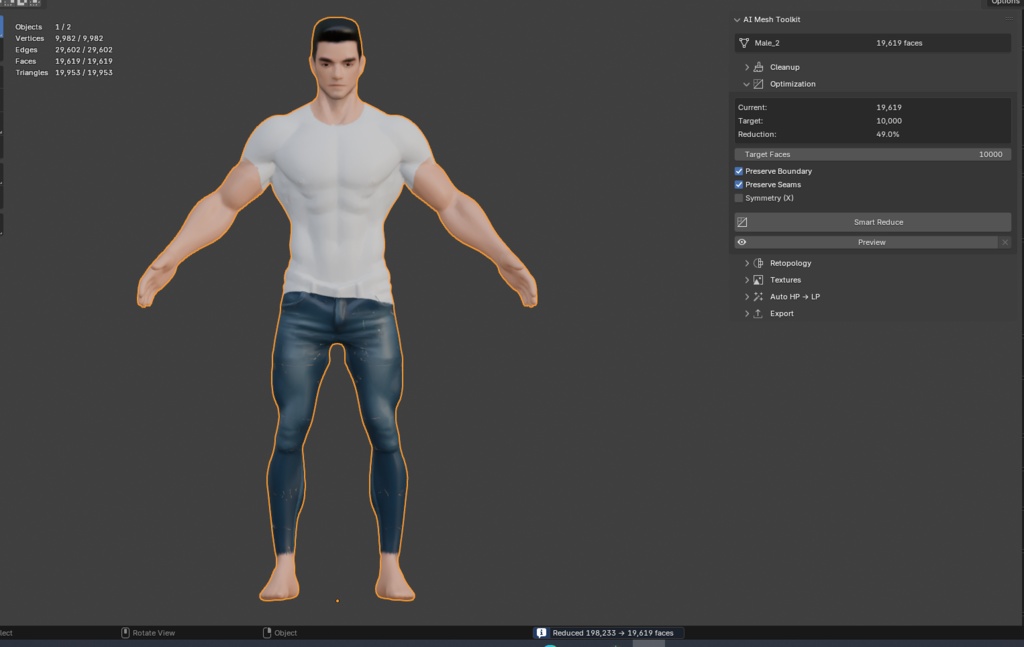Click the Object mouse icon in status bar
The image size is (1024, 647).
tap(267, 633)
